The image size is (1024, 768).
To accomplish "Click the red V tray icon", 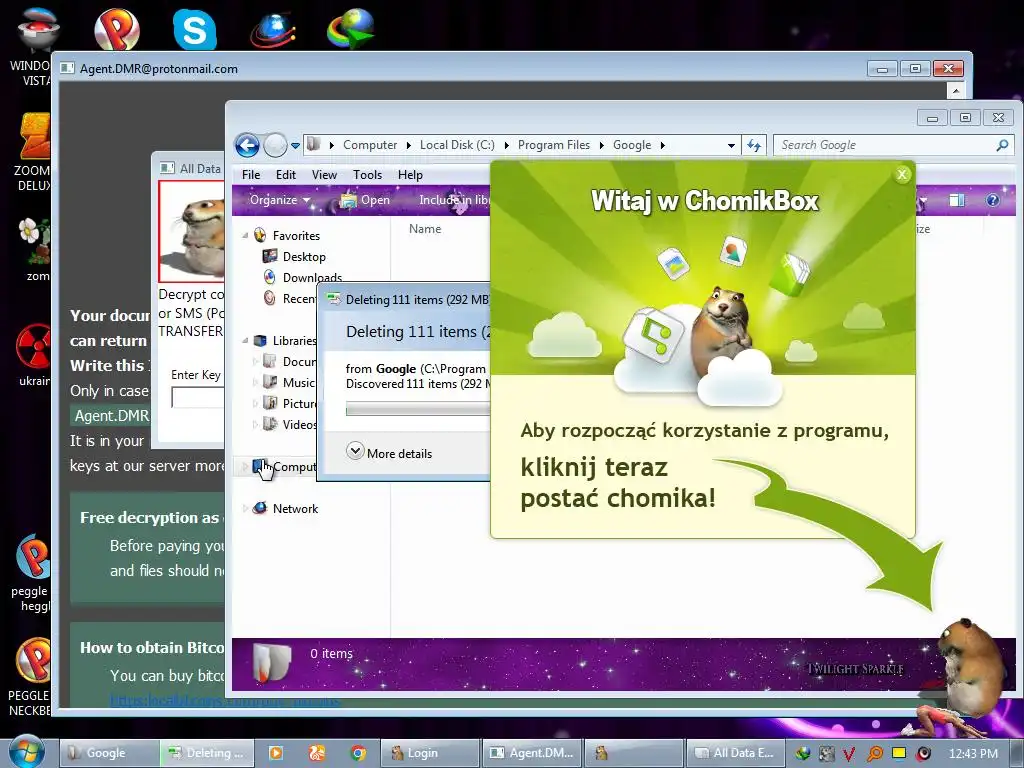I will [849, 754].
